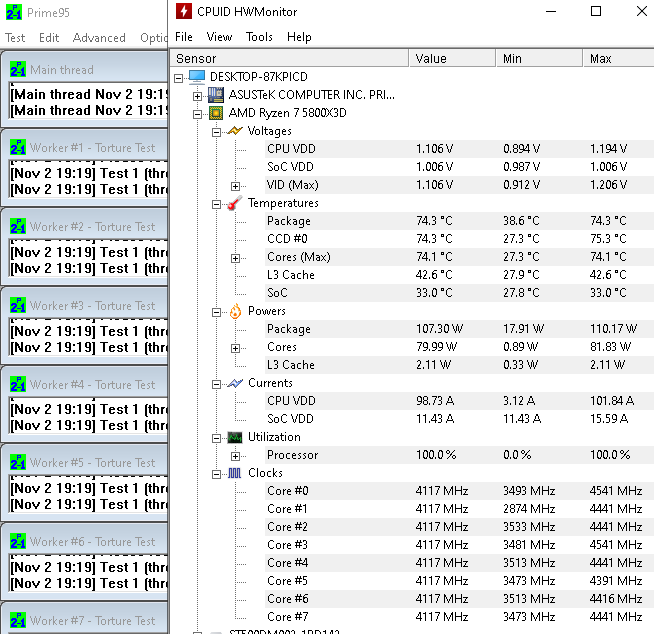Select the SoC temperature row
The width and height of the screenshot is (654, 634).
(x=458, y=293)
